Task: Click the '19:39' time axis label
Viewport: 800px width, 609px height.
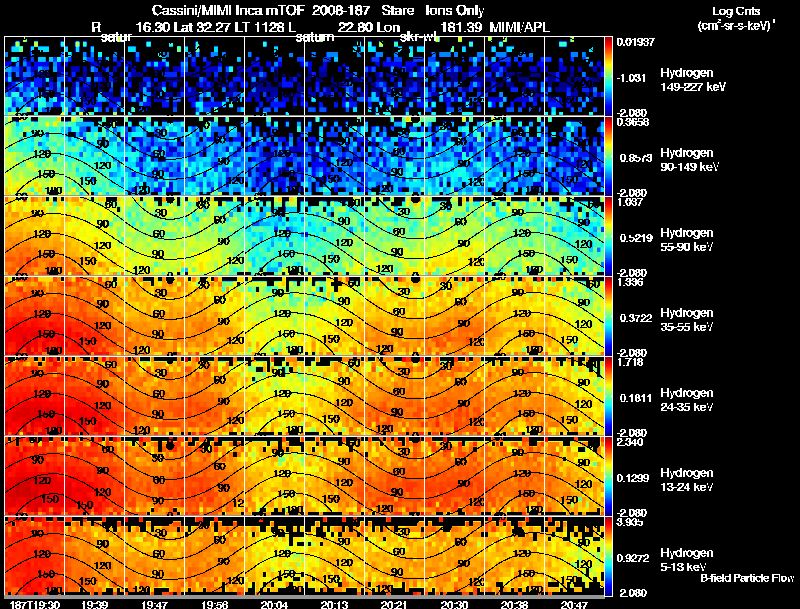Action: coord(94,604)
